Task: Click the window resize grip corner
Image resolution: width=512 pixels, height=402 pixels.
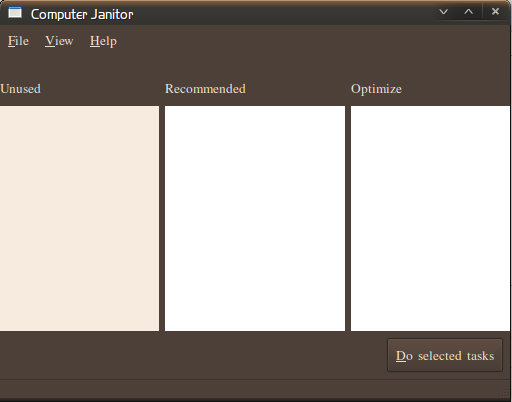Action: tap(505, 391)
